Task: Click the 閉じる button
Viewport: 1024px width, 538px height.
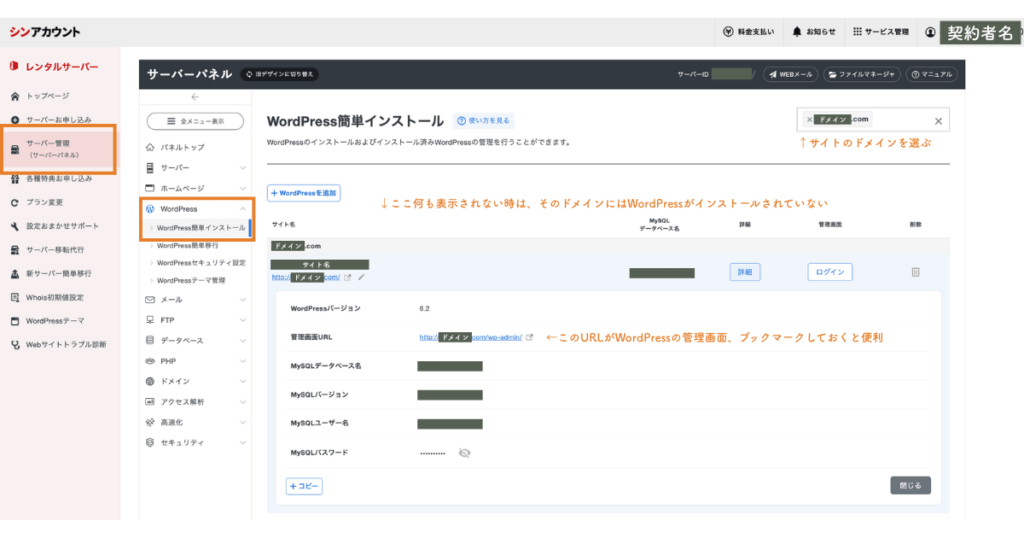Action: [x=910, y=486]
